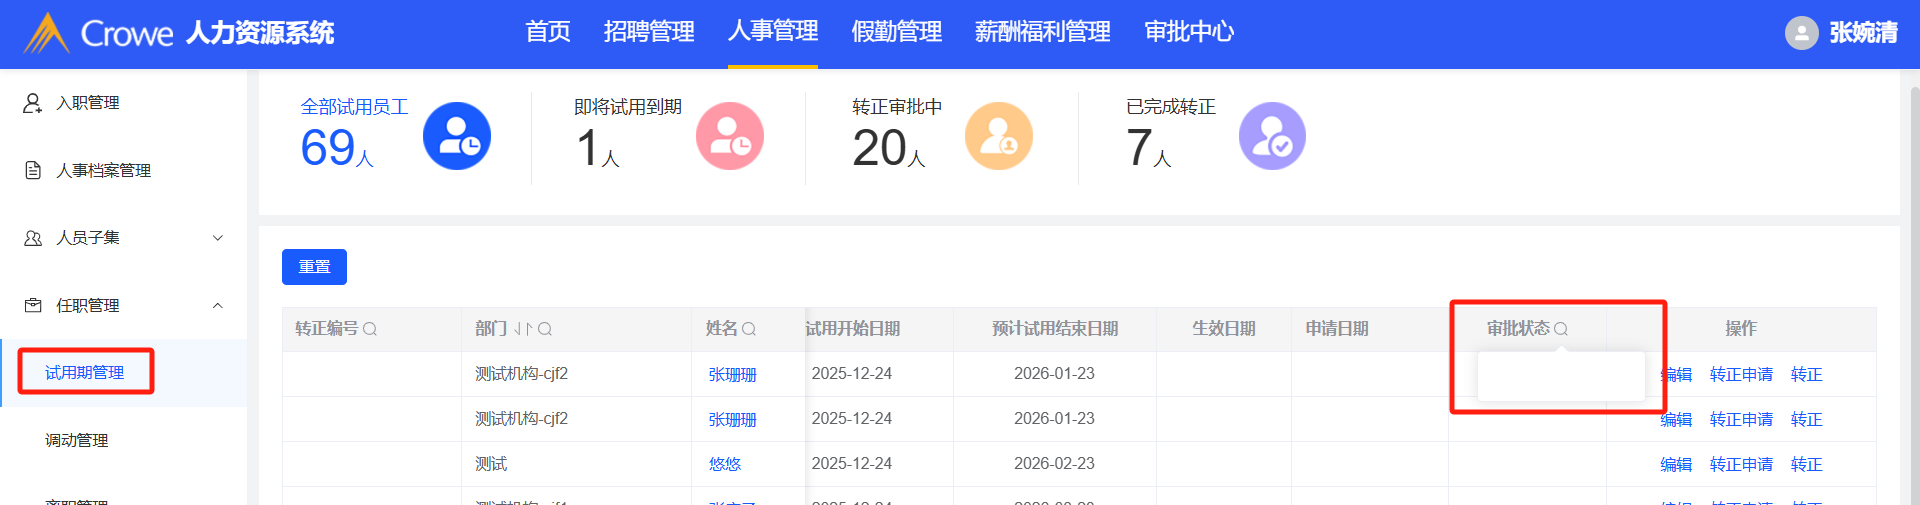Click the 69人 total probation count
The height and width of the screenshot is (505, 1920).
(337, 147)
